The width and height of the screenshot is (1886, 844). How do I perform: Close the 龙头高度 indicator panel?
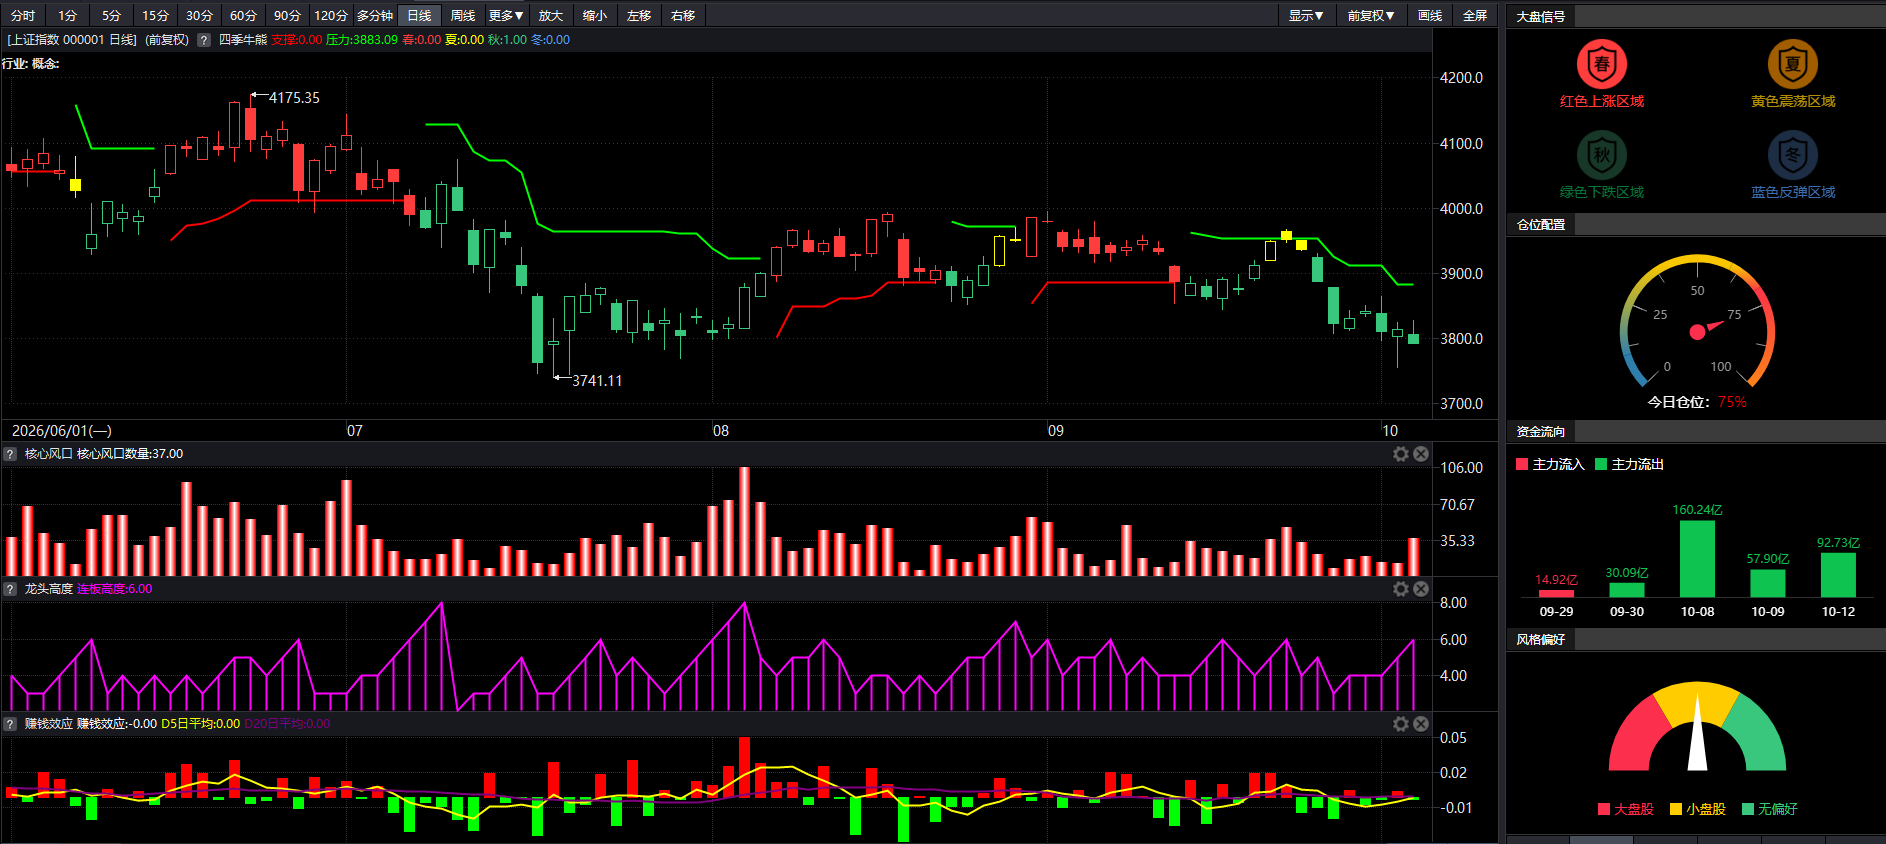coord(1421,589)
